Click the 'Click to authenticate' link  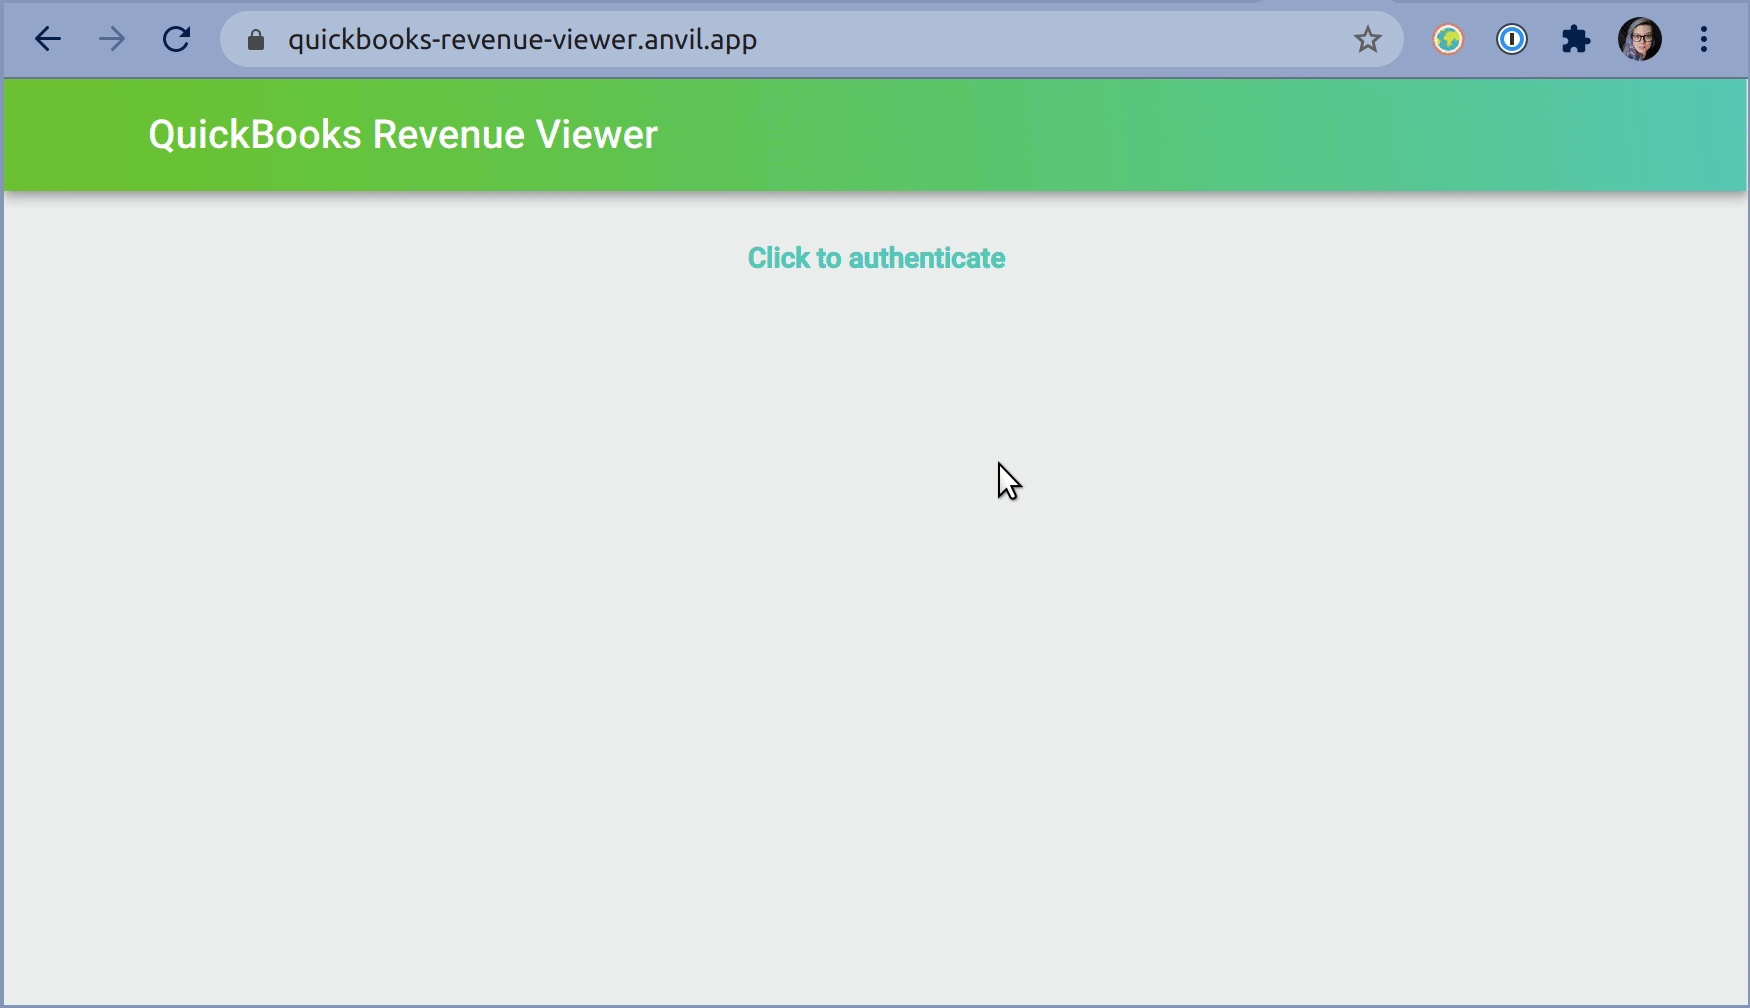[x=877, y=258]
